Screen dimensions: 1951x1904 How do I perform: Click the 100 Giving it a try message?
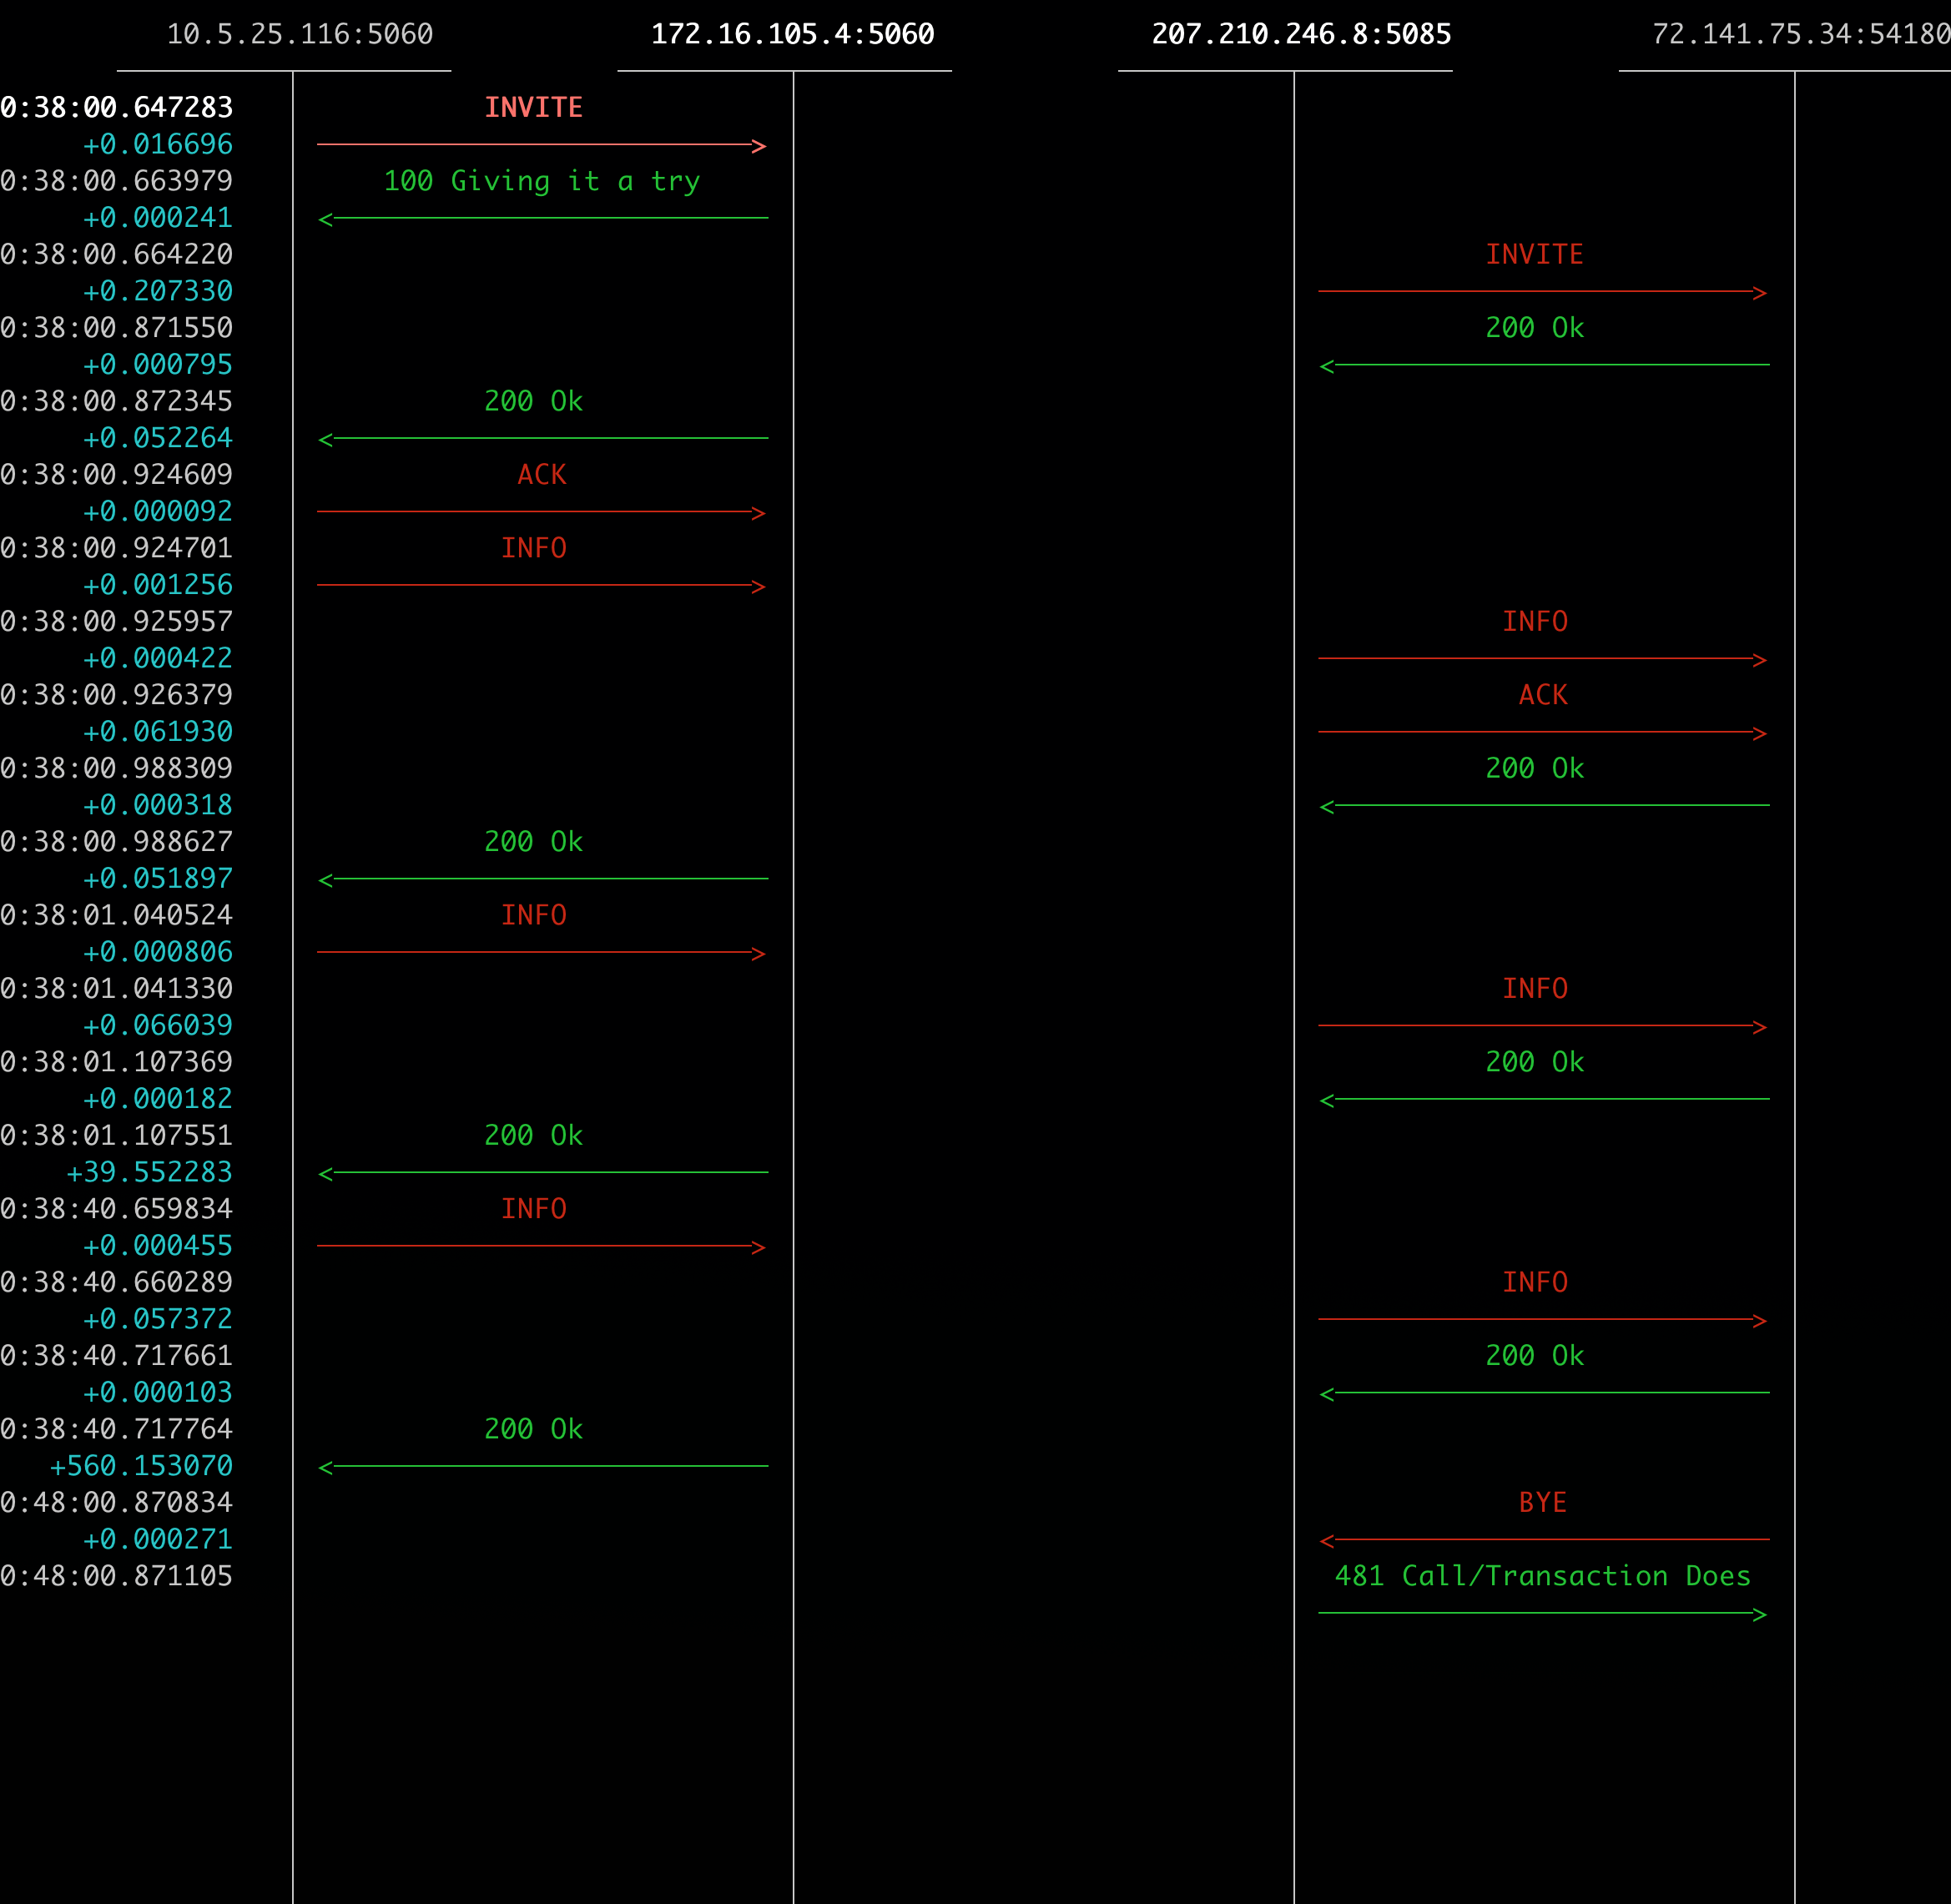point(541,181)
